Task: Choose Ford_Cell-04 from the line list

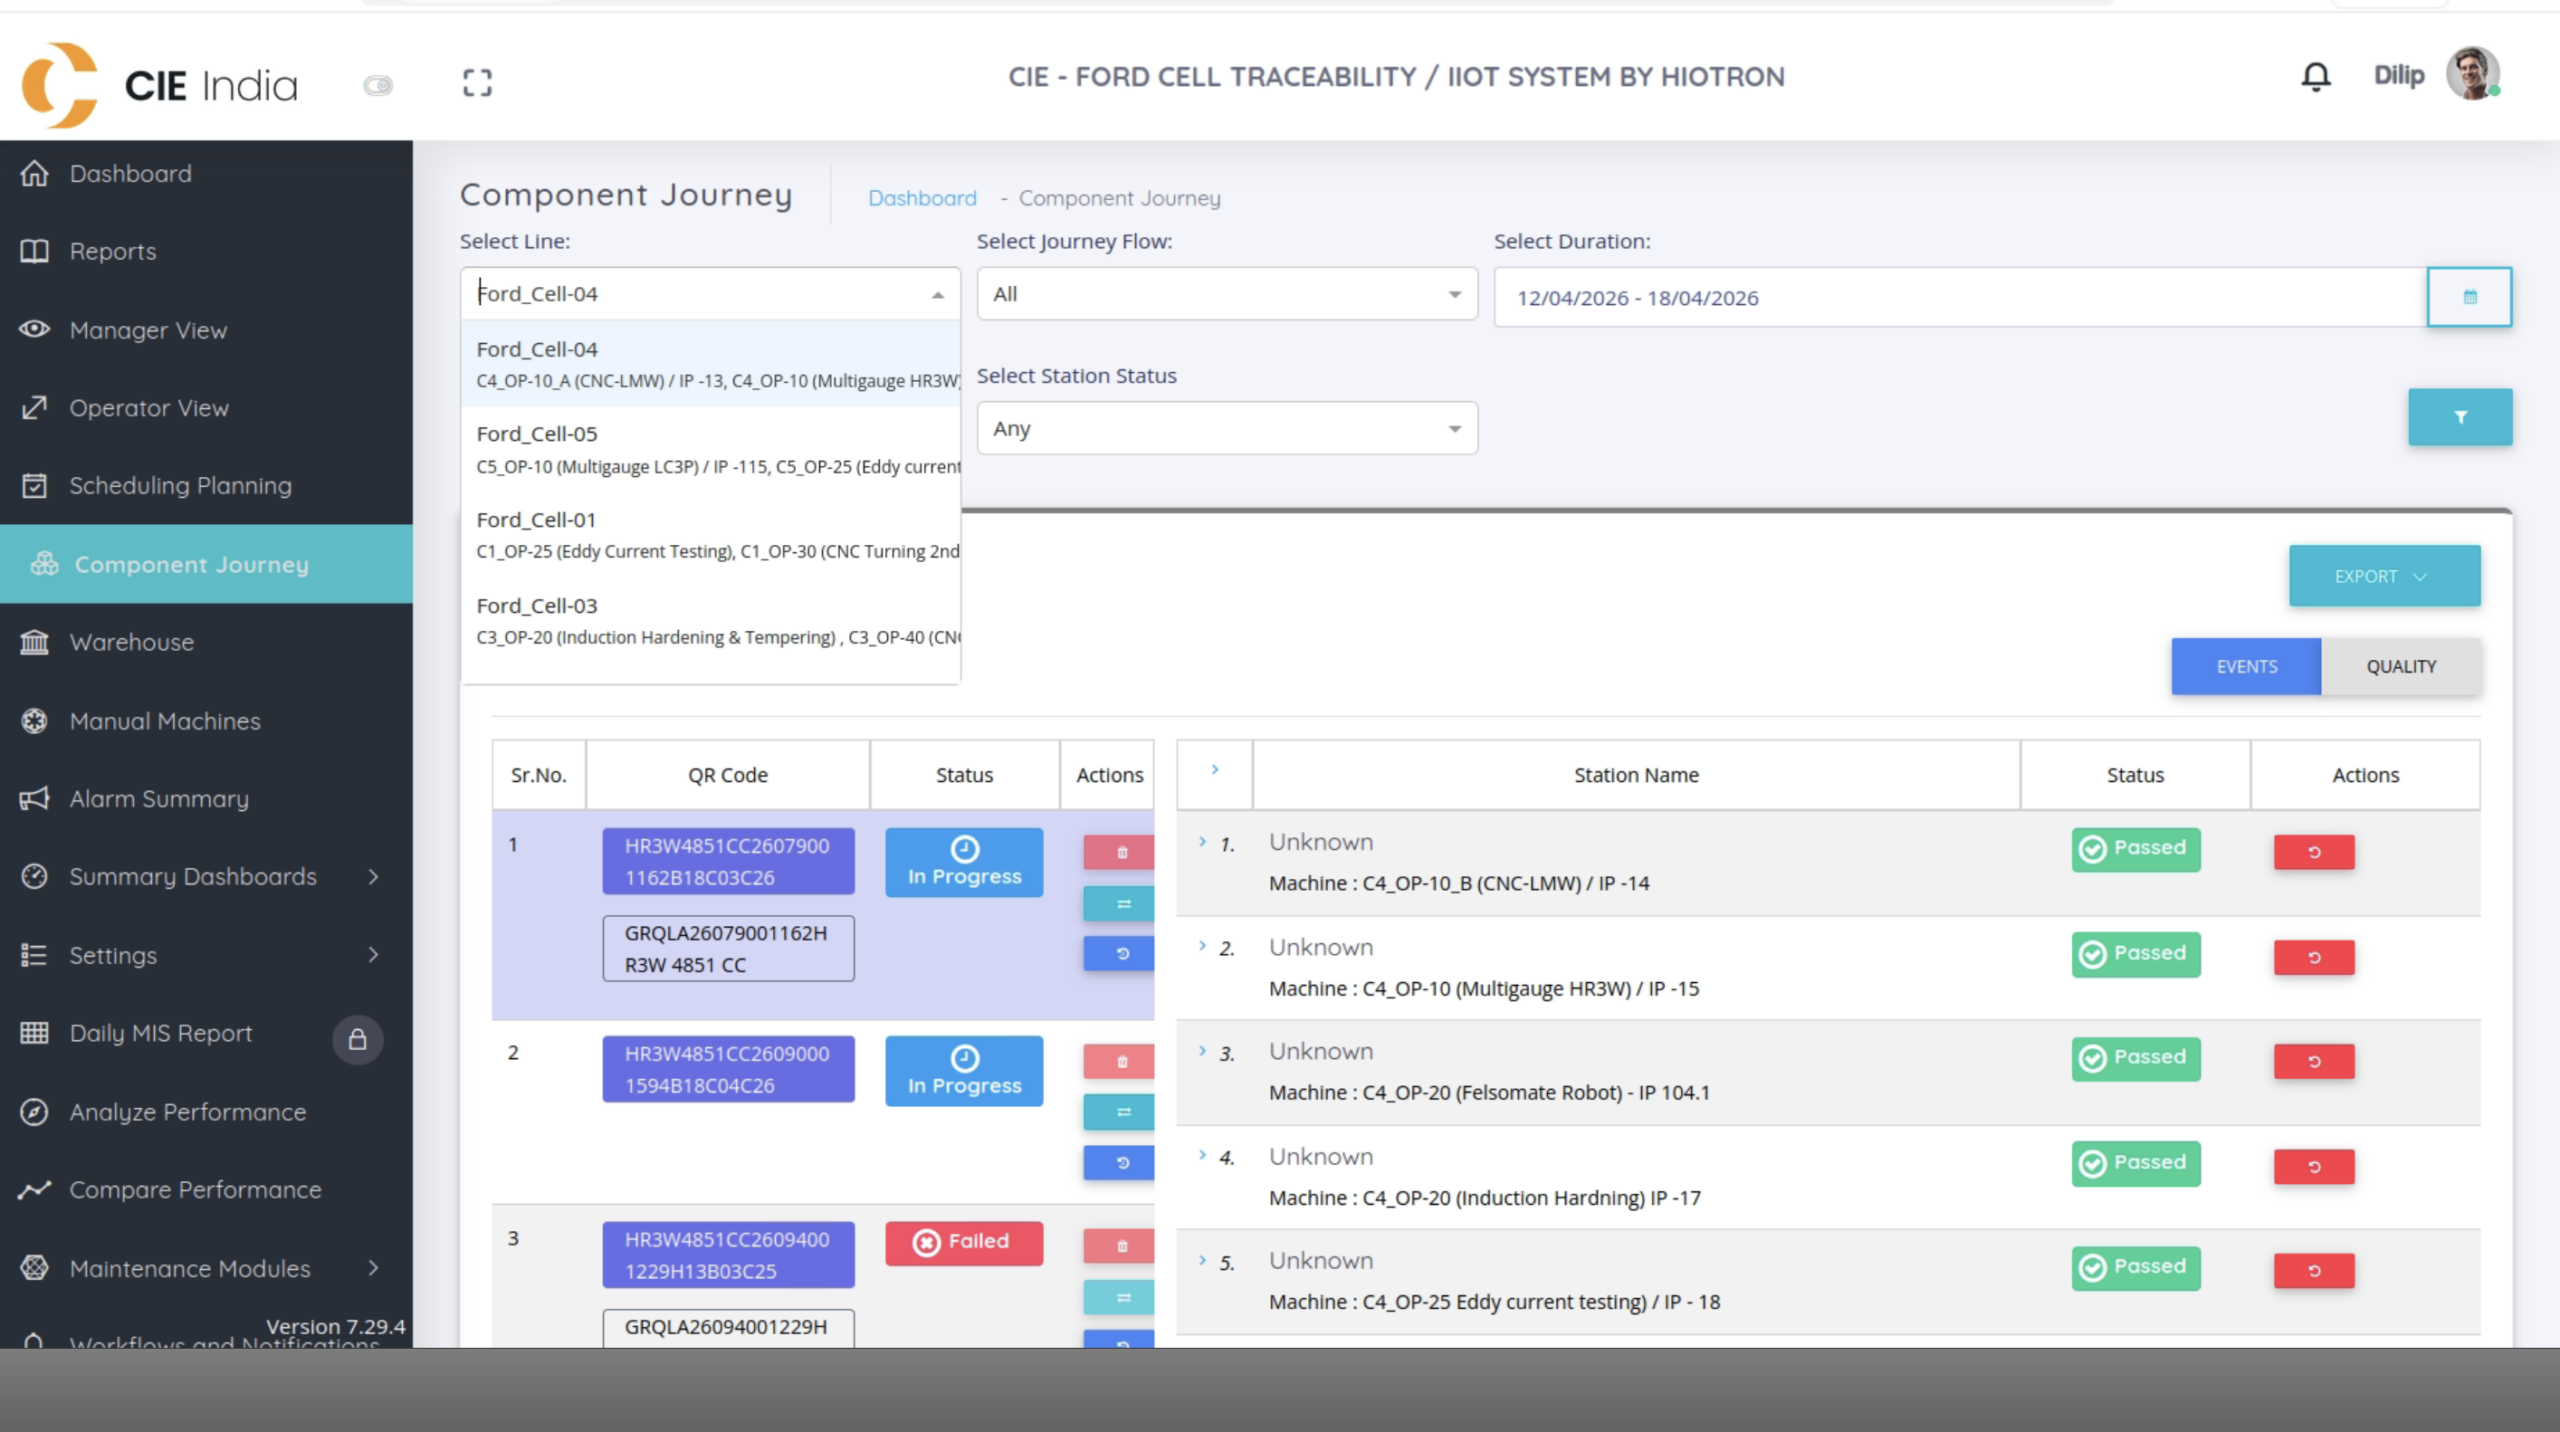Action: 710,364
